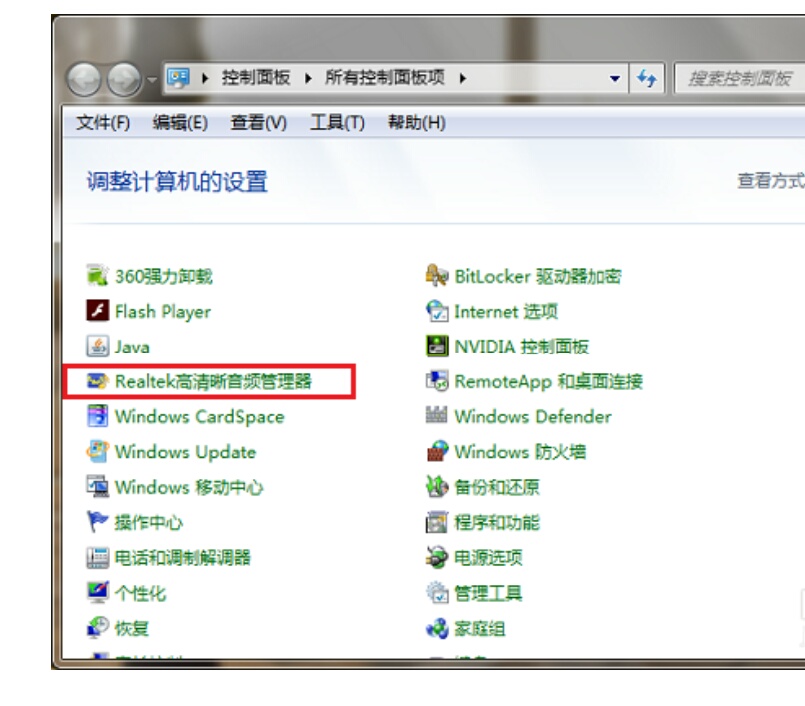The image size is (805, 706).
Task: Click the BitLocker 驱动器加密 icon
Action: pyautogui.click(x=437, y=275)
